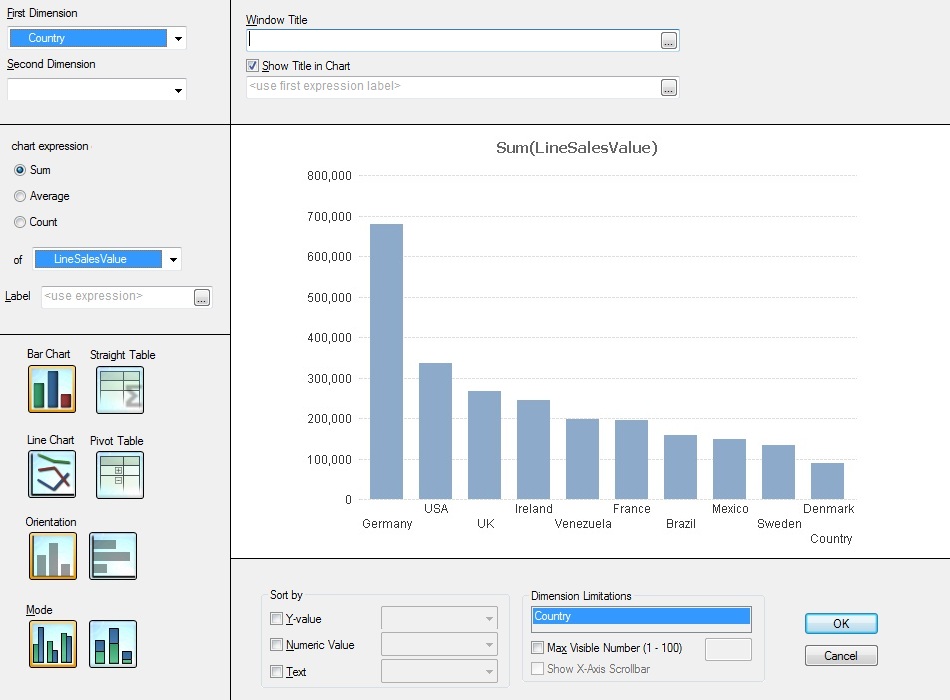Choose the Pivot Table icon
Viewport: 950px width, 700px height.
click(x=120, y=474)
